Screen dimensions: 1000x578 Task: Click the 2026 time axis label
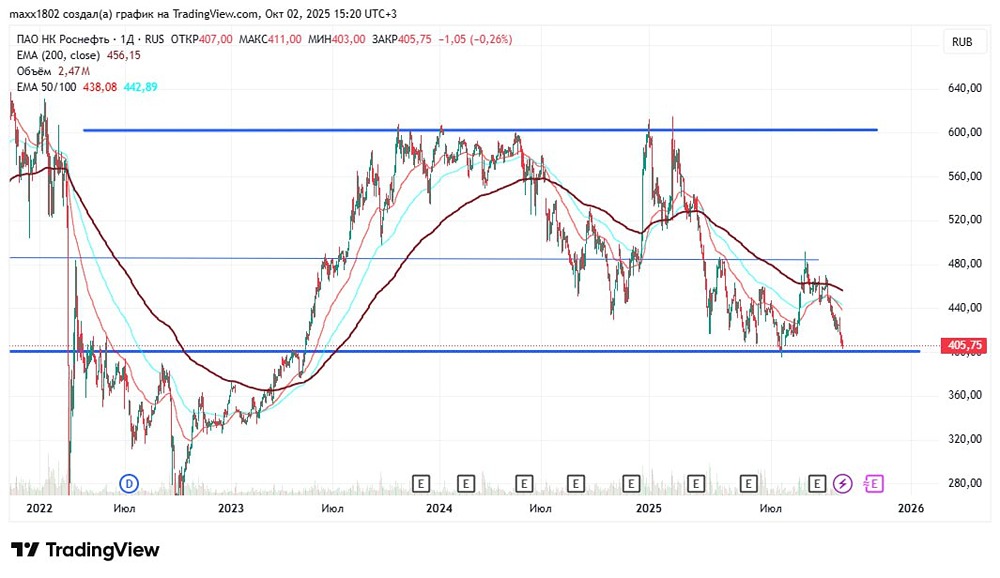point(911,508)
